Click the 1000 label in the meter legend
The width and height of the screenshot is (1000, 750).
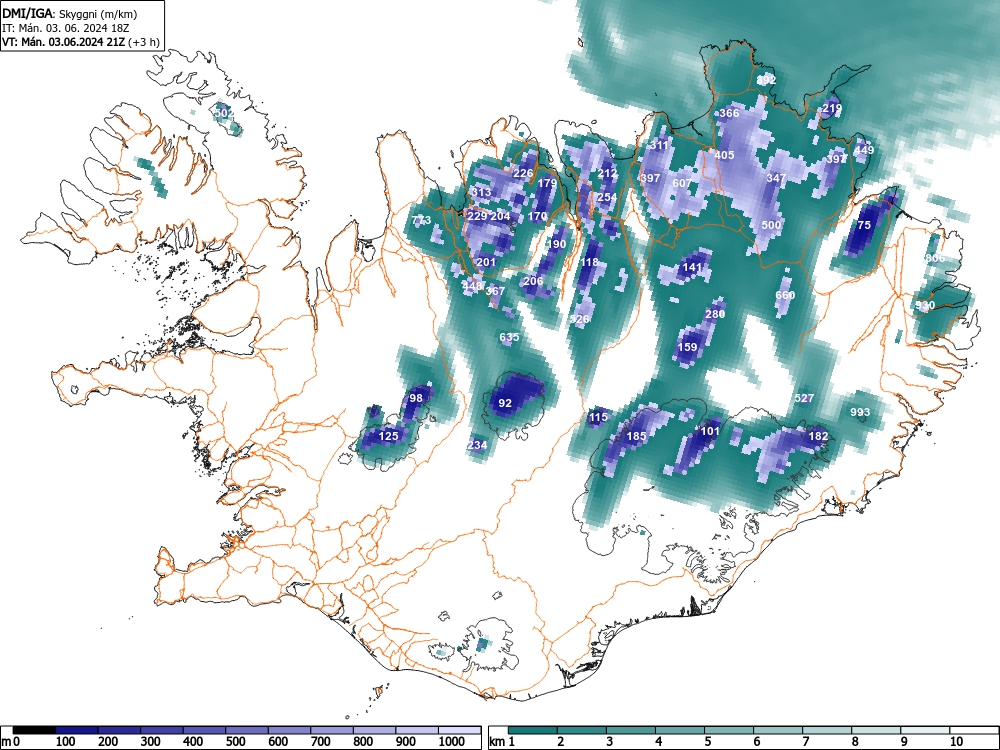tap(452, 742)
